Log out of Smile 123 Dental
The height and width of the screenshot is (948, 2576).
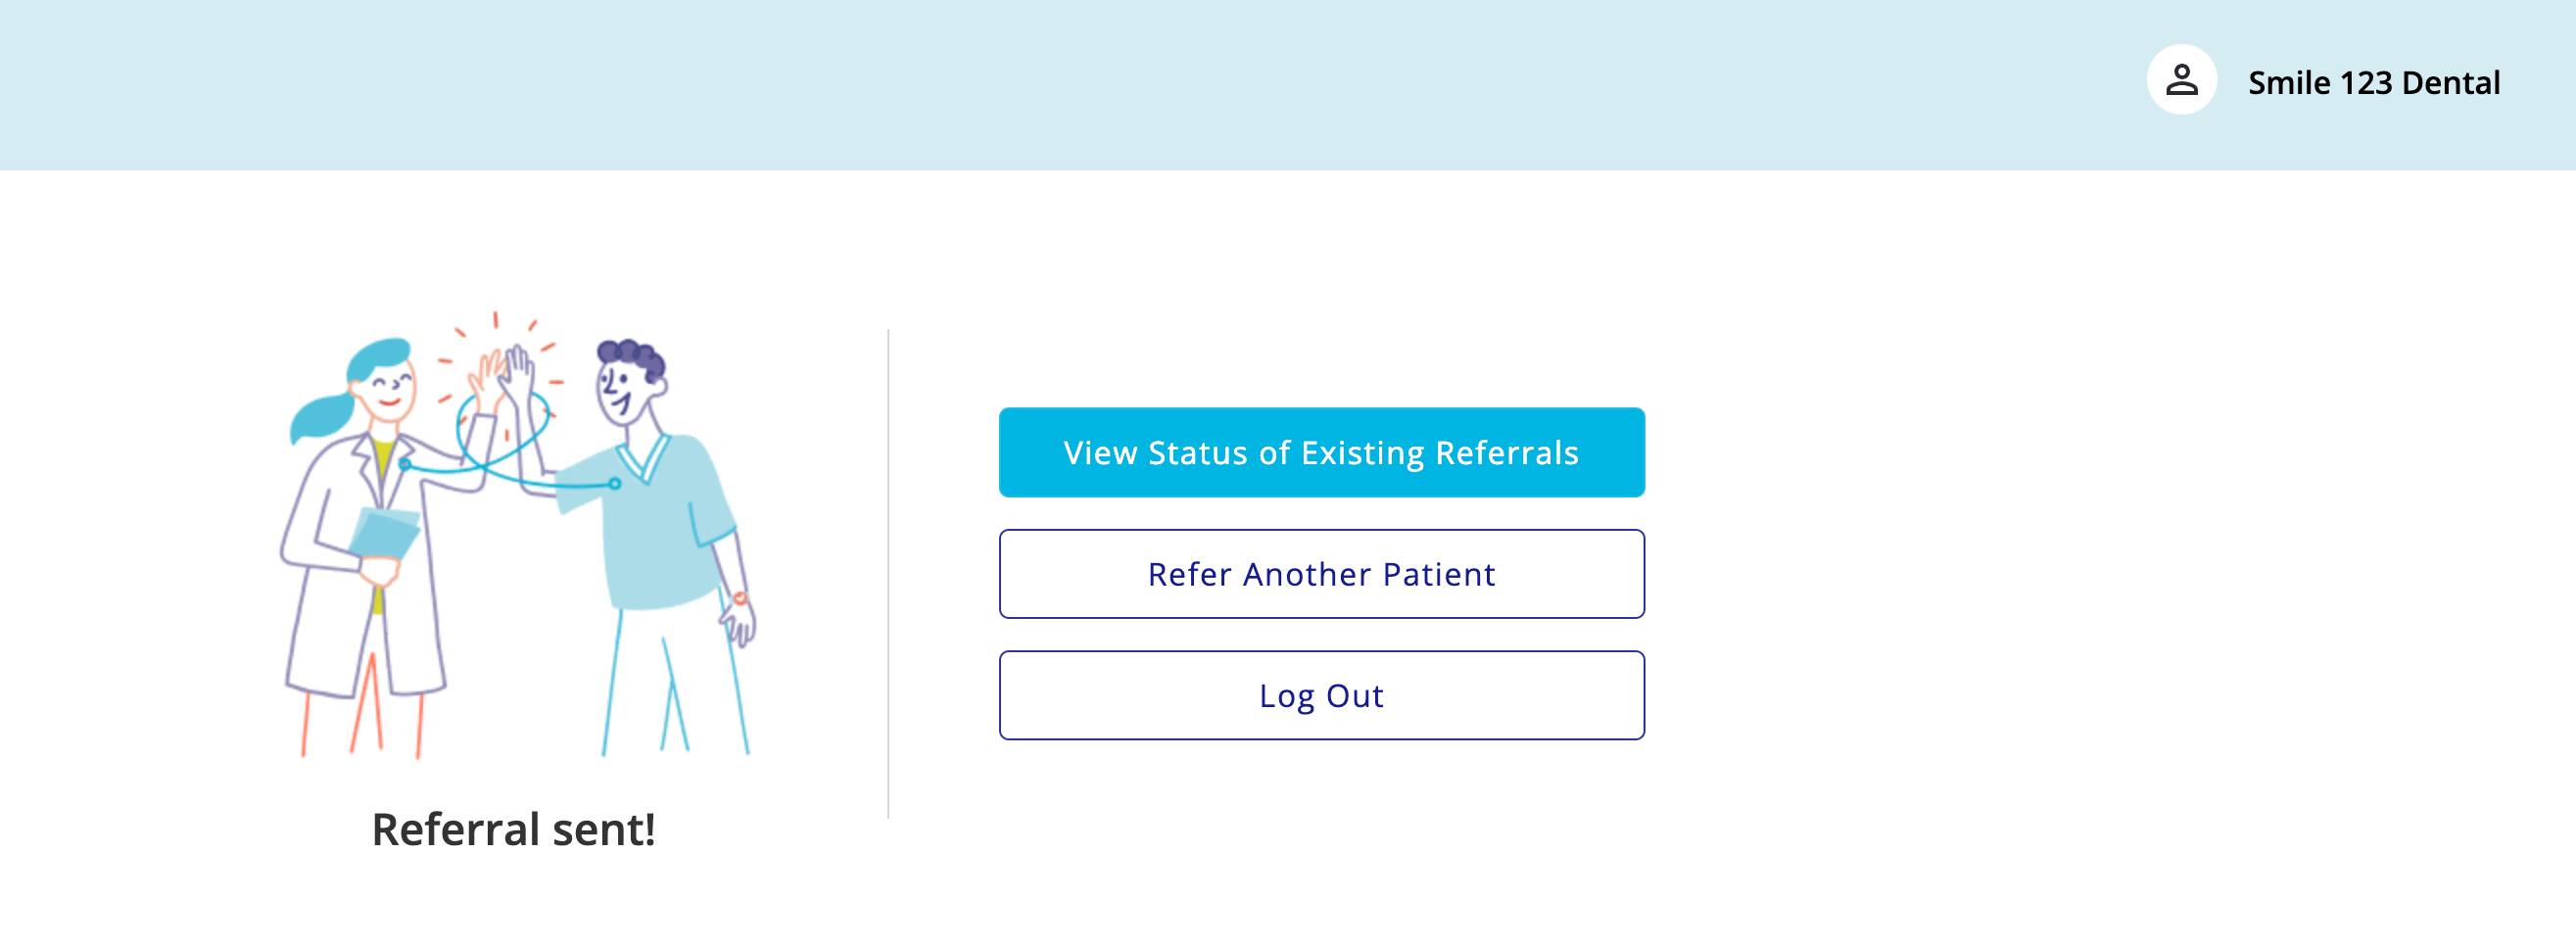pyautogui.click(x=1320, y=695)
